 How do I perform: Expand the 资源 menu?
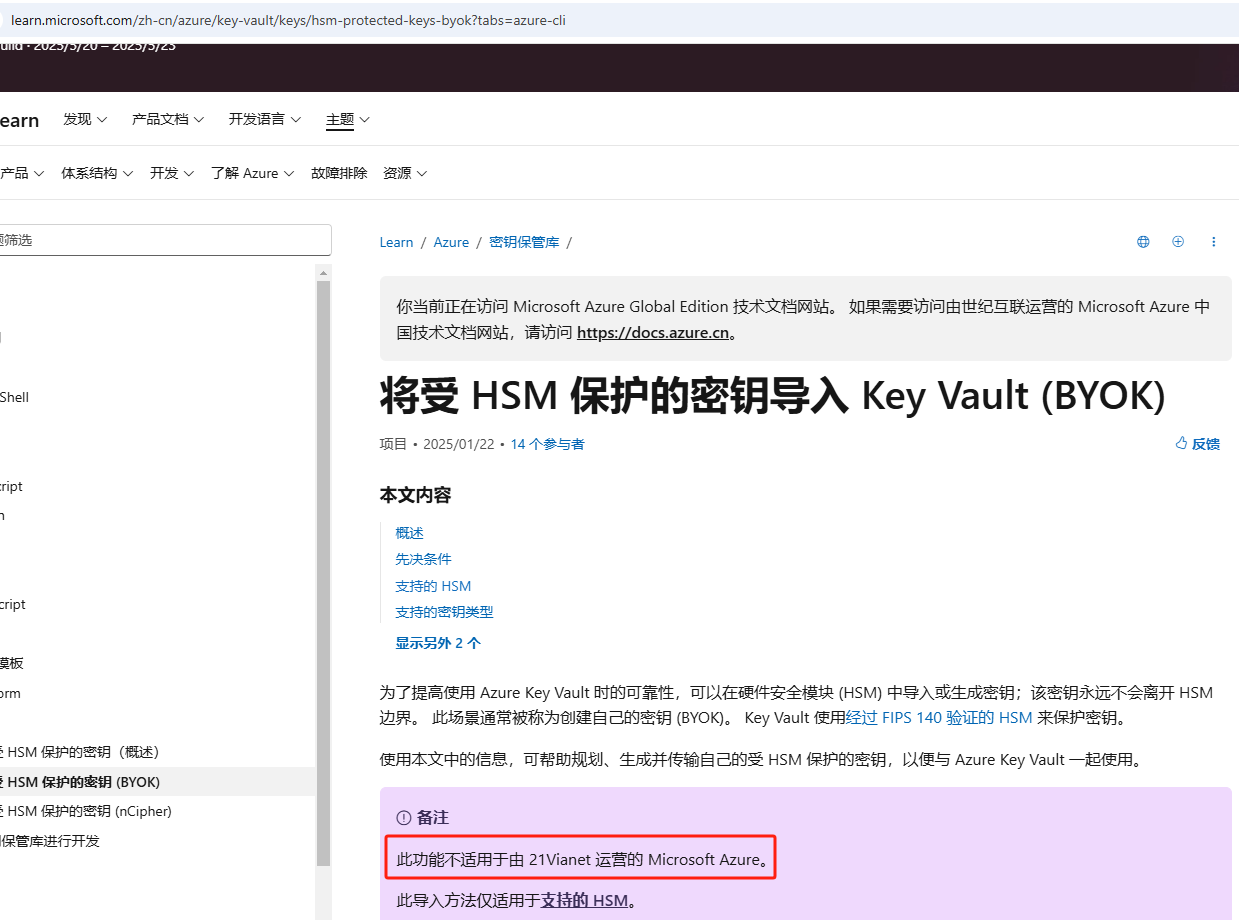(x=405, y=173)
